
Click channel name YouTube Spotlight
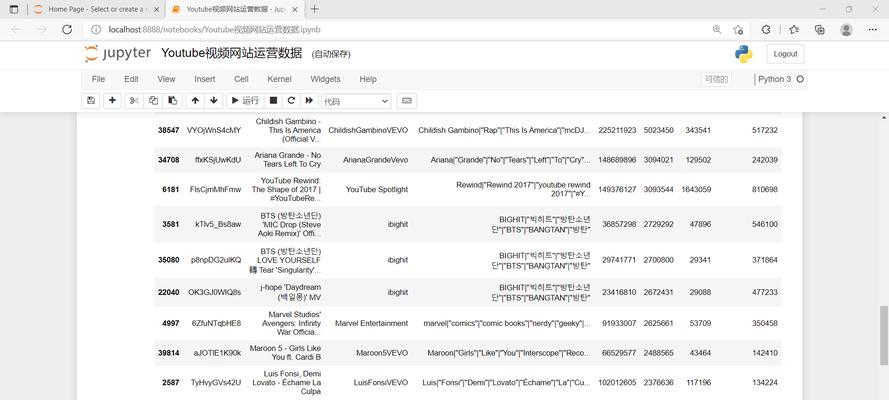click(376, 189)
